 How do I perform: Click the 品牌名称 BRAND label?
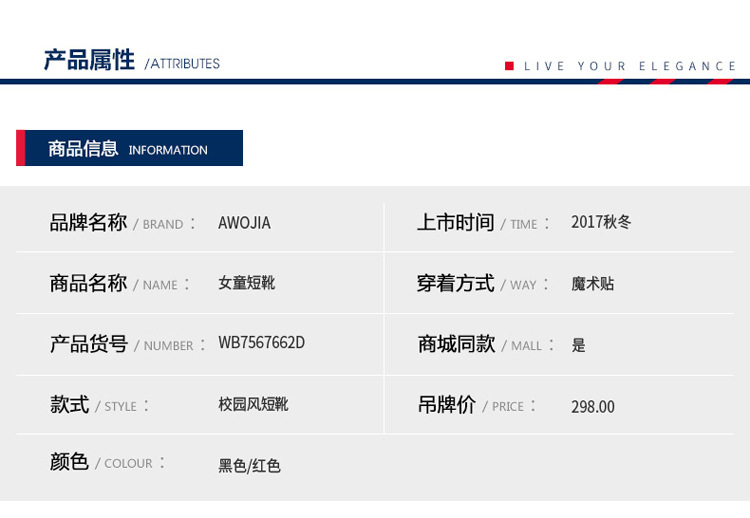pyautogui.click(x=116, y=223)
